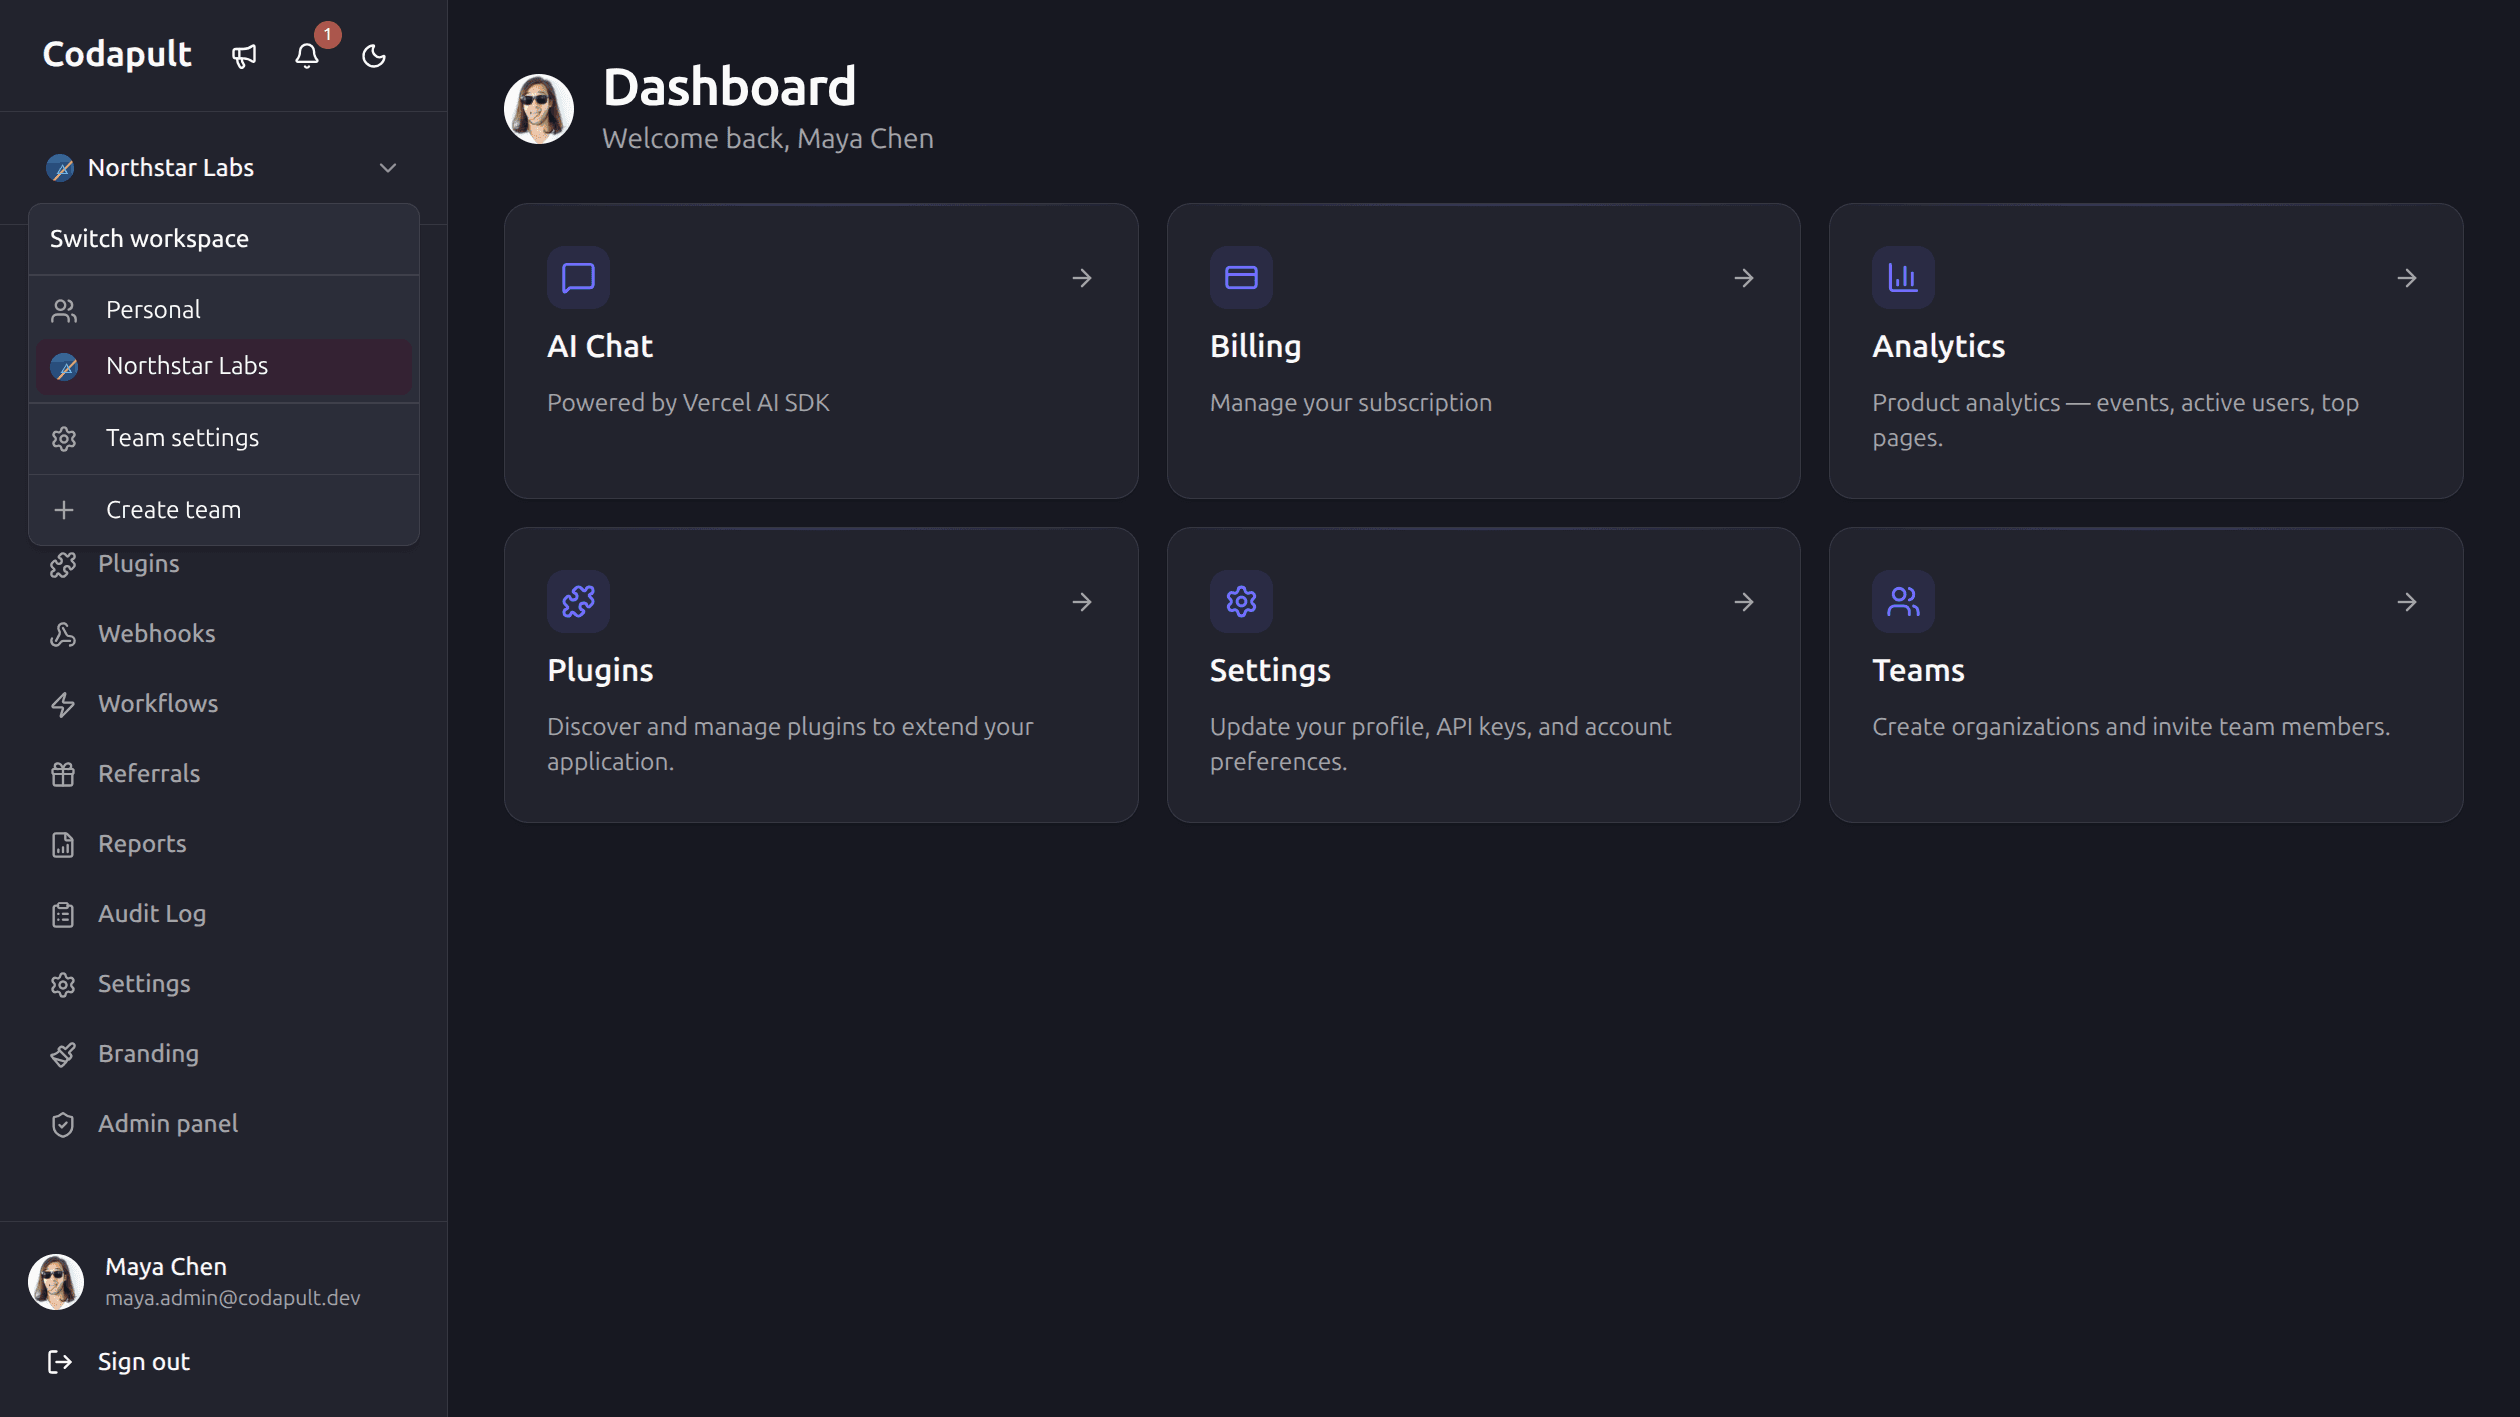Click the arrow on Teams card
The width and height of the screenshot is (2520, 1417).
[x=2407, y=602]
